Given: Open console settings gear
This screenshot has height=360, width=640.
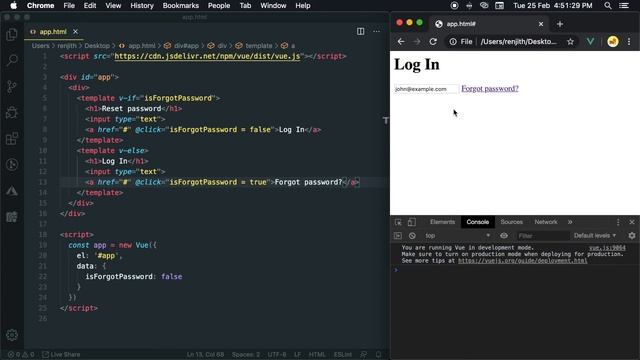Looking at the screenshot, I should point(632,236).
